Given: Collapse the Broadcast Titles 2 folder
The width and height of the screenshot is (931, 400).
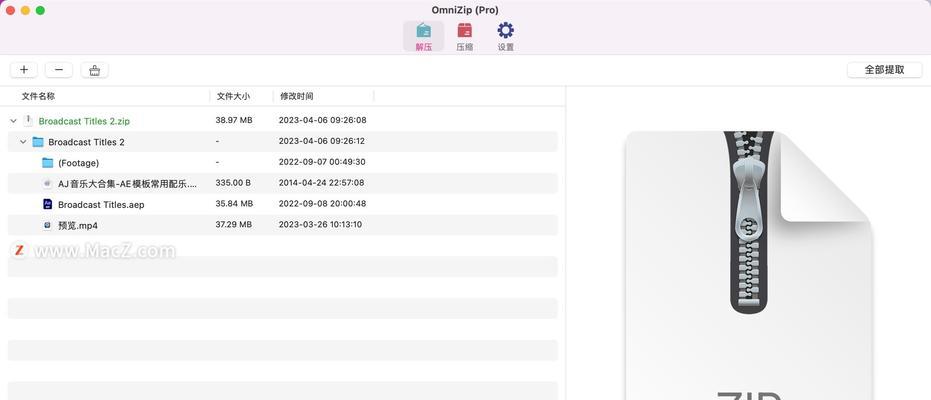Looking at the screenshot, I should [23, 142].
